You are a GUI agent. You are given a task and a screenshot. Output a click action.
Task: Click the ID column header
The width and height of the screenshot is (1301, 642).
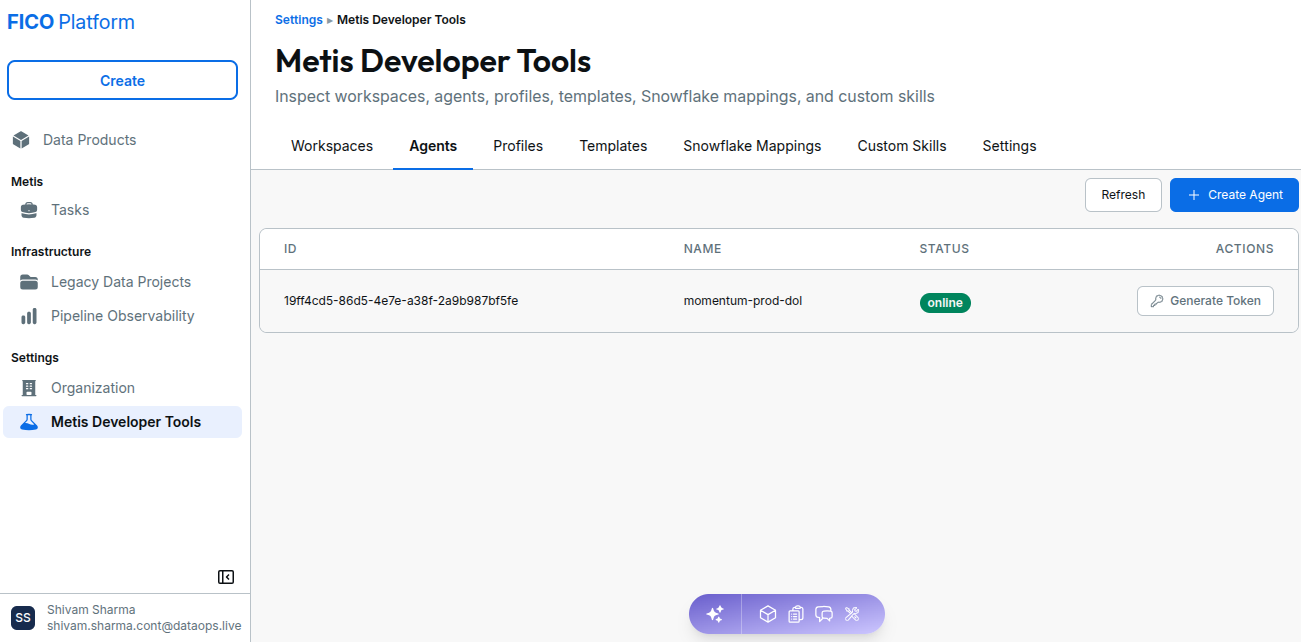coord(290,249)
